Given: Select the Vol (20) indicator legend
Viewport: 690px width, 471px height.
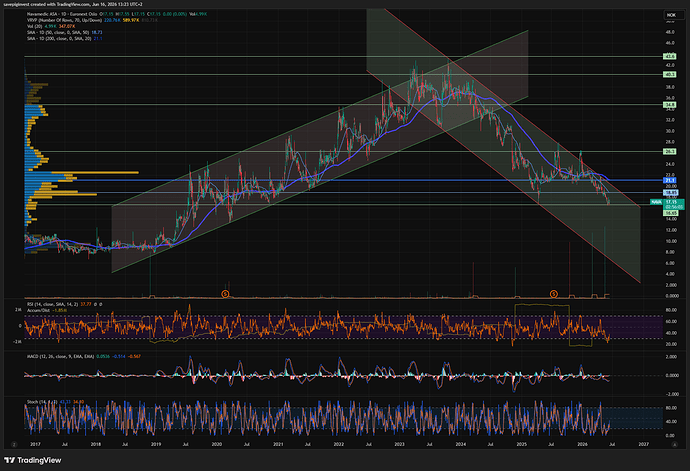Looking at the screenshot, I should tap(34, 26).
